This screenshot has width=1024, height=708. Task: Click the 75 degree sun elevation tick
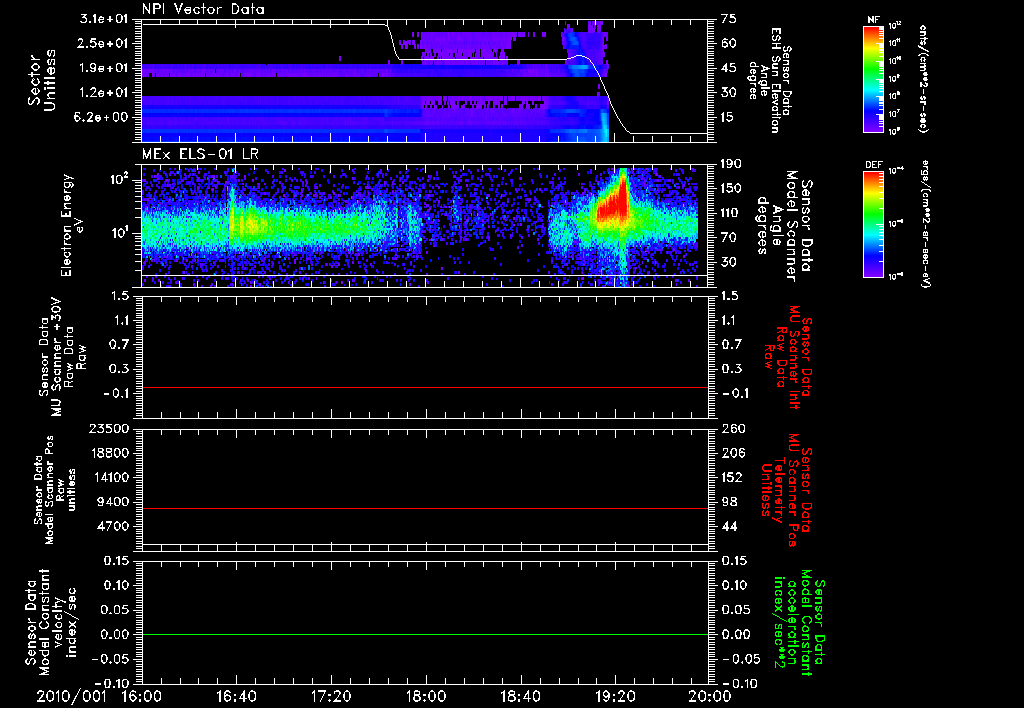(728, 19)
